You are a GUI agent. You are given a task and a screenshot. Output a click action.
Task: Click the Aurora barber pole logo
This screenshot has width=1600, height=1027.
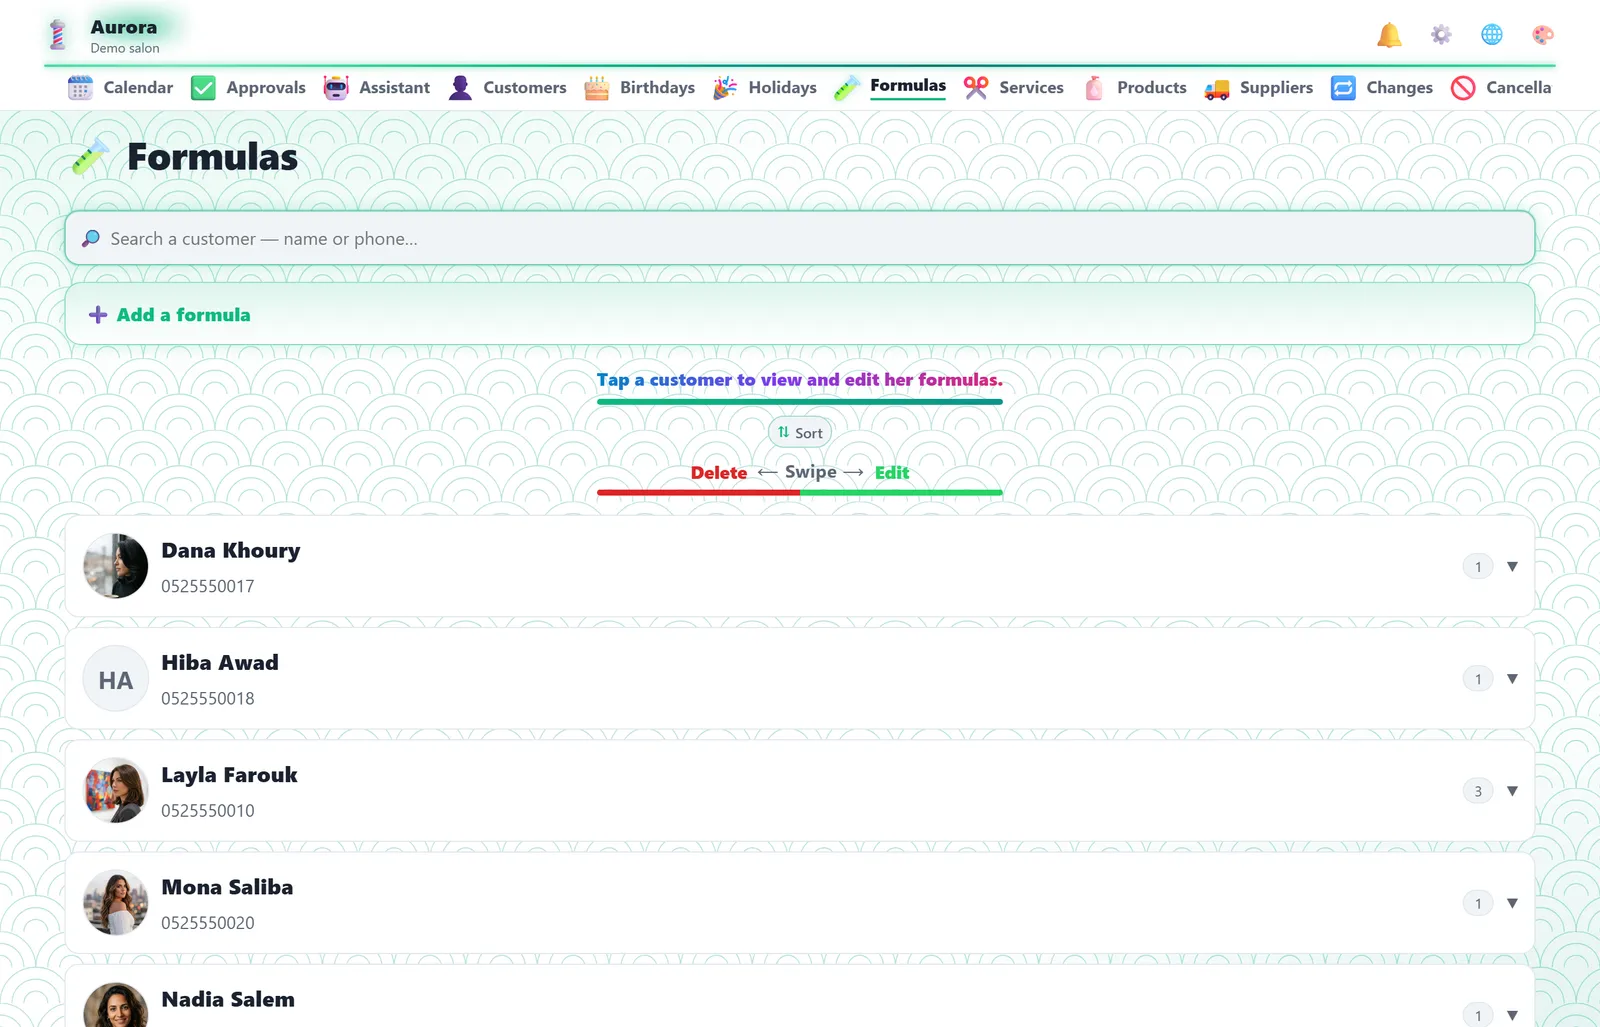(x=58, y=35)
